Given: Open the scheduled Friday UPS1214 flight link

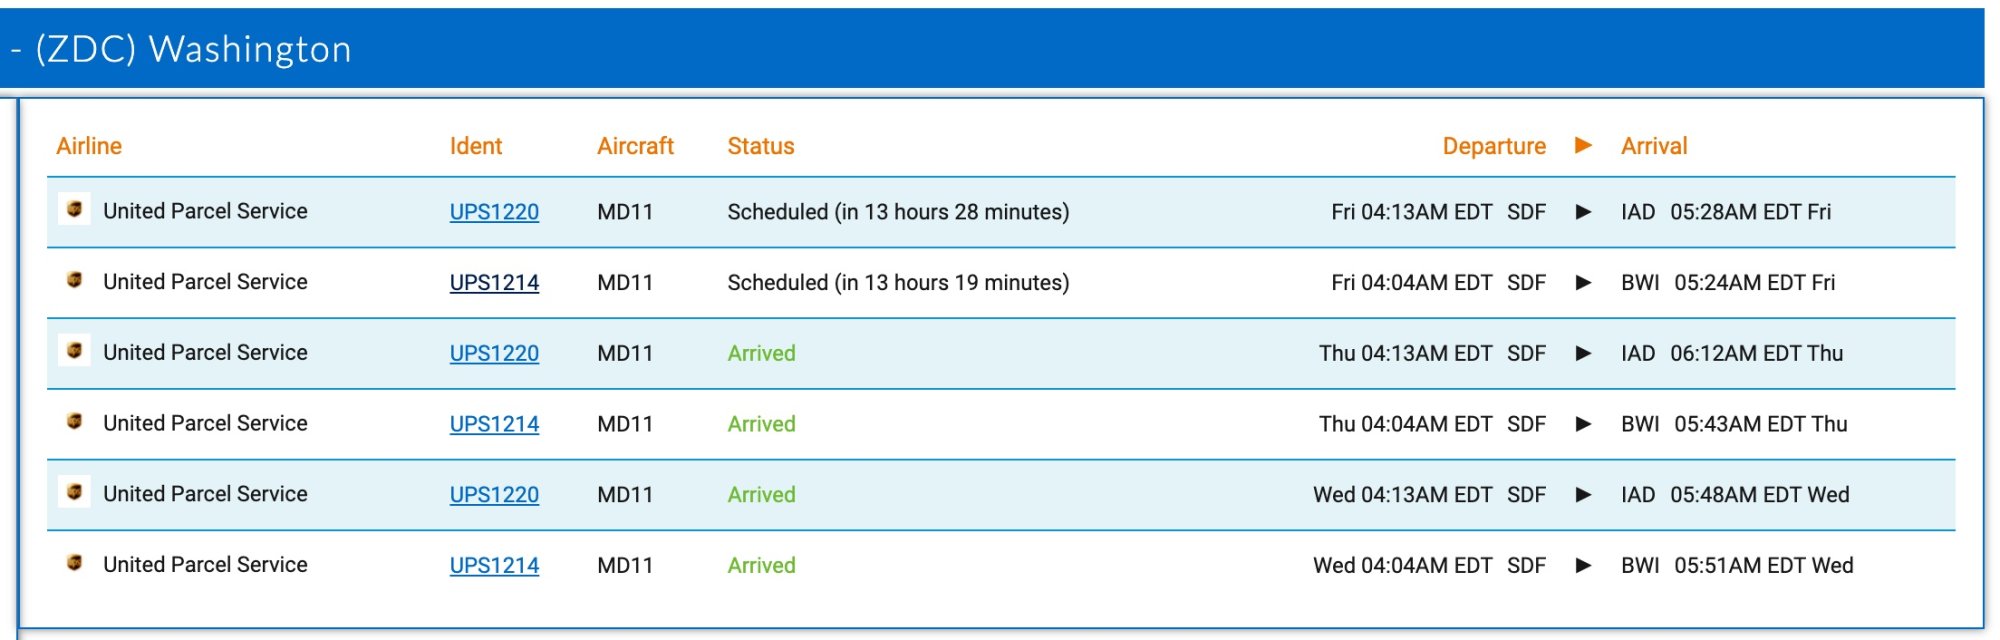Looking at the screenshot, I should [494, 283].
